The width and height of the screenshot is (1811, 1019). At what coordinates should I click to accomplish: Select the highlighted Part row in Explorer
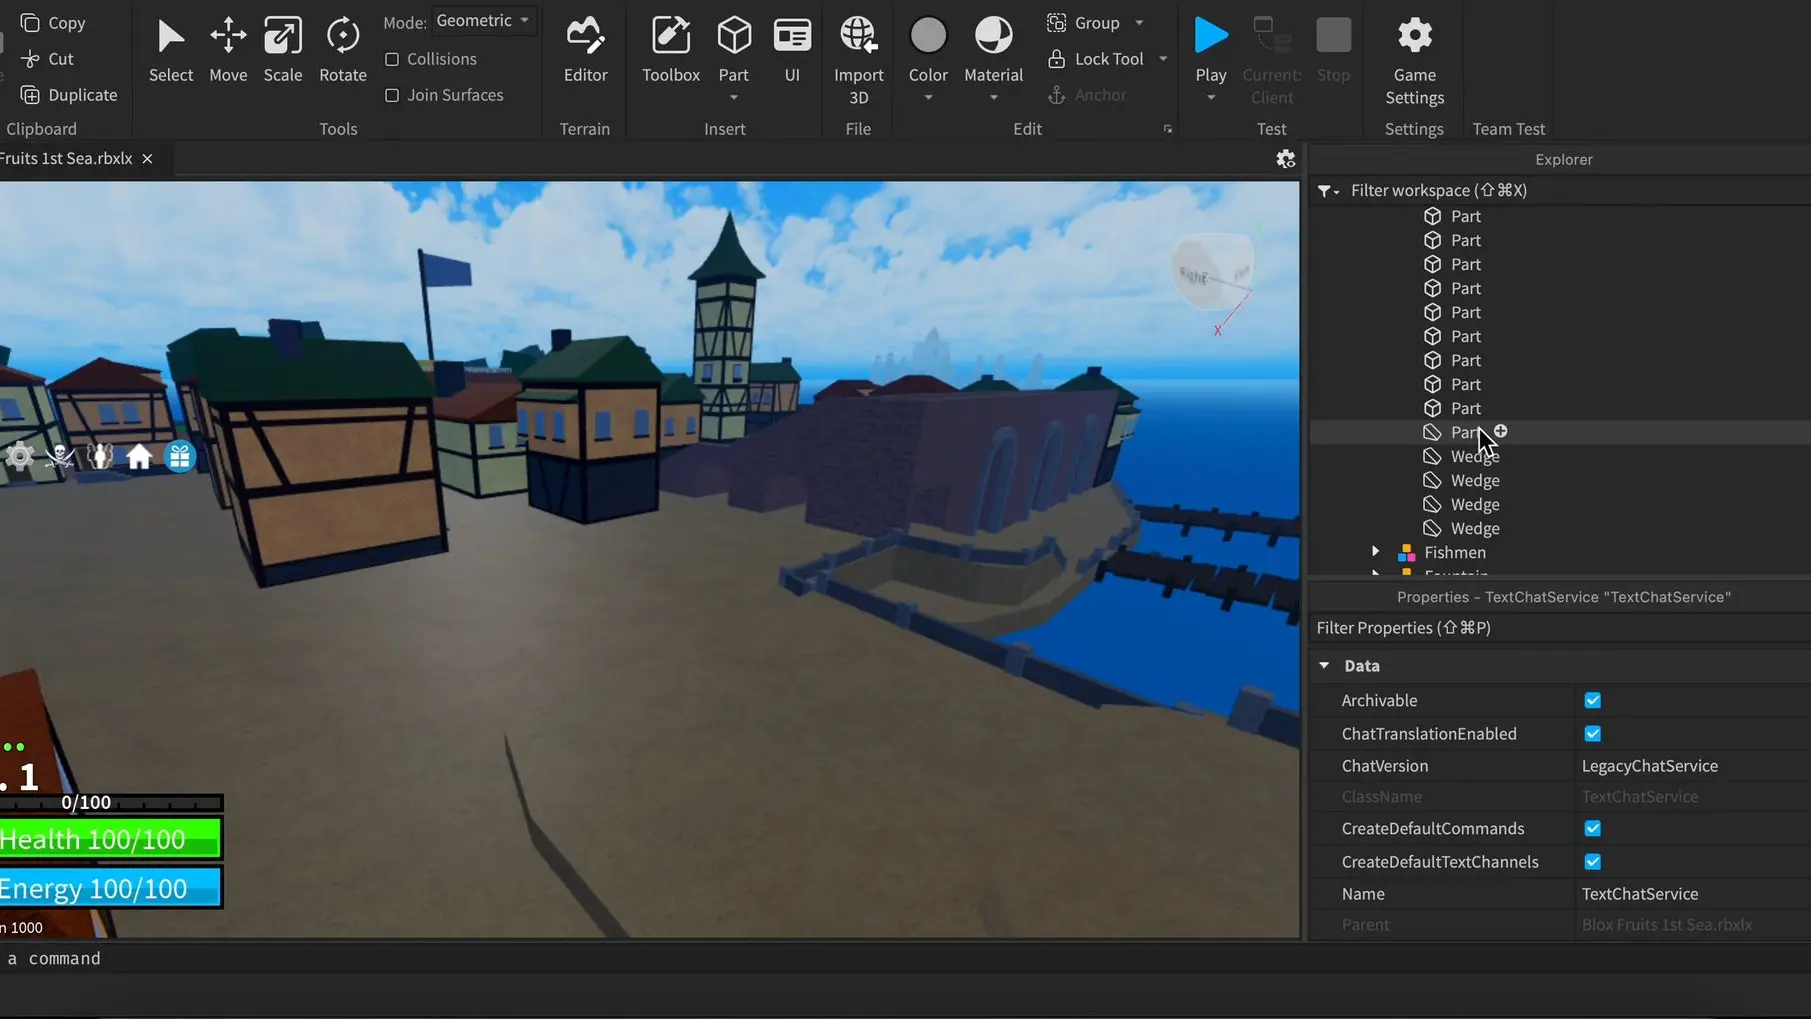[1559, 432]
